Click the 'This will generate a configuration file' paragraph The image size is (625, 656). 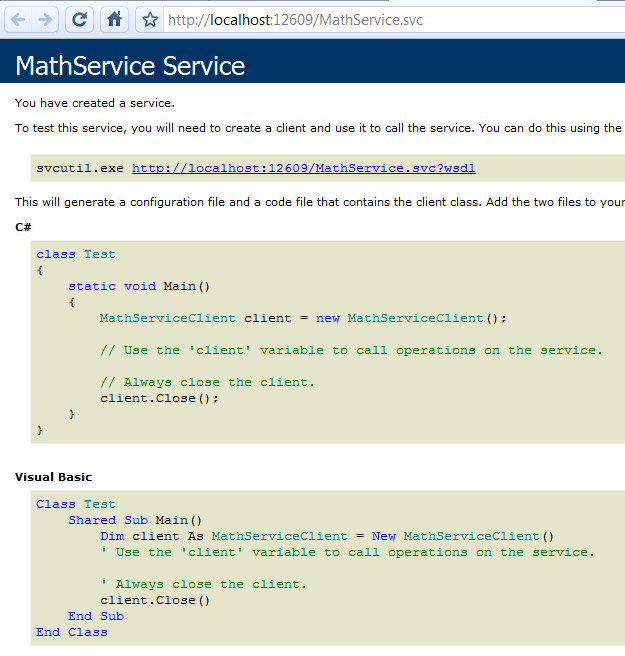tap(320, 202)
